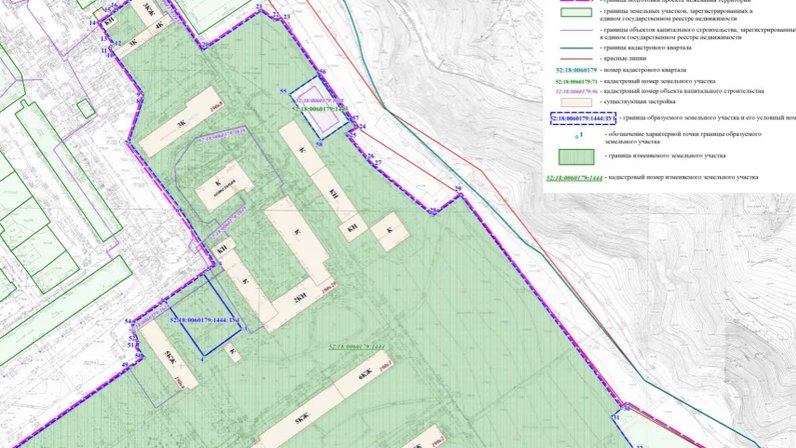This screenshot has height=448, width=796.
Task: Click the large "3К" building in upper map
Action: (x=182, y=122)
